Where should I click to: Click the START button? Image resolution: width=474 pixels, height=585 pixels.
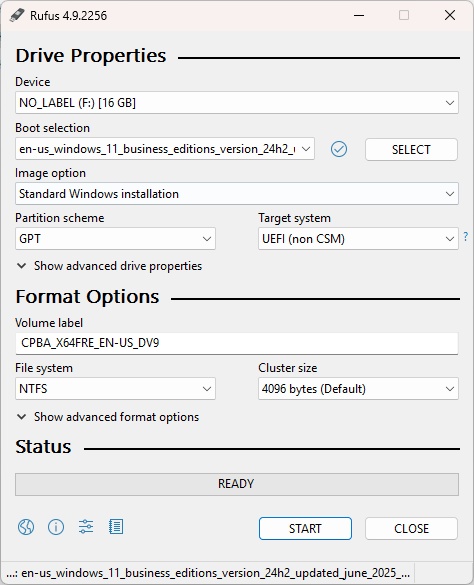click(305, 529)
